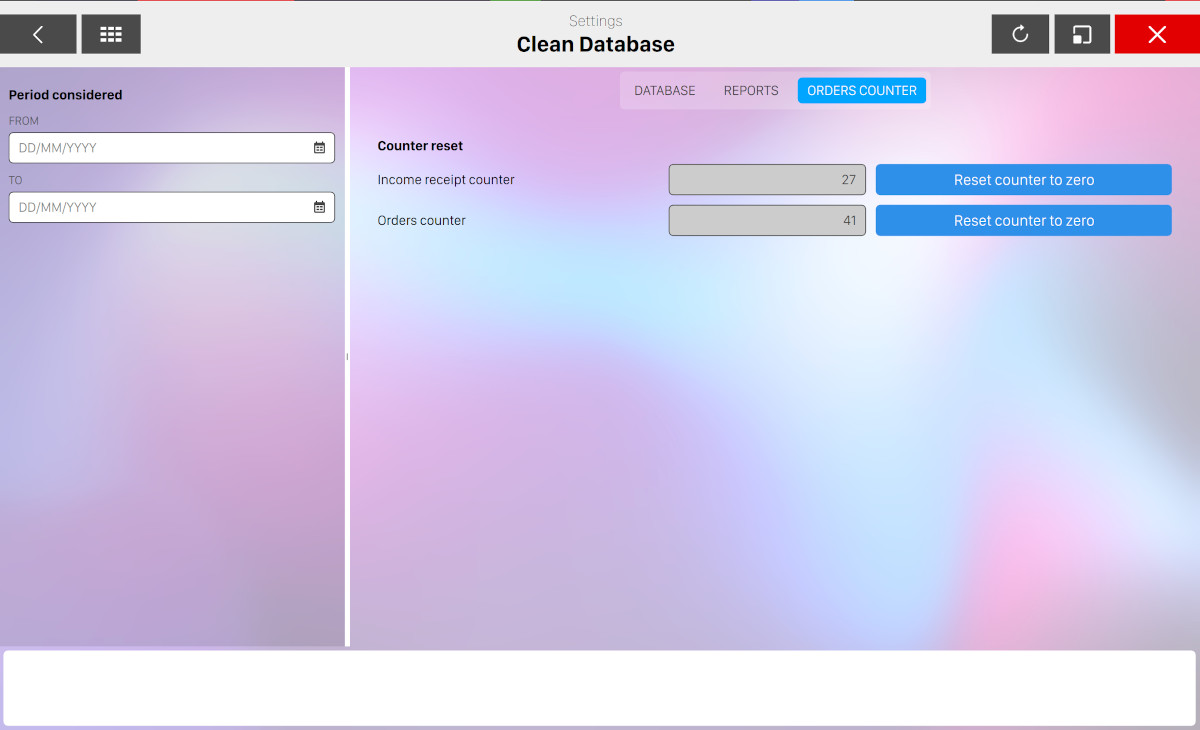Click the refresh icon in the header
The width and height of the screenshot is (1200, 730).
click(x=1020, y=34)
